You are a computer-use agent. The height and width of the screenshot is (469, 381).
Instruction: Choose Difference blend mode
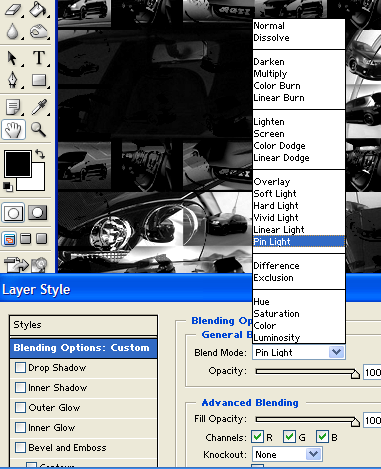coord(299,266)
